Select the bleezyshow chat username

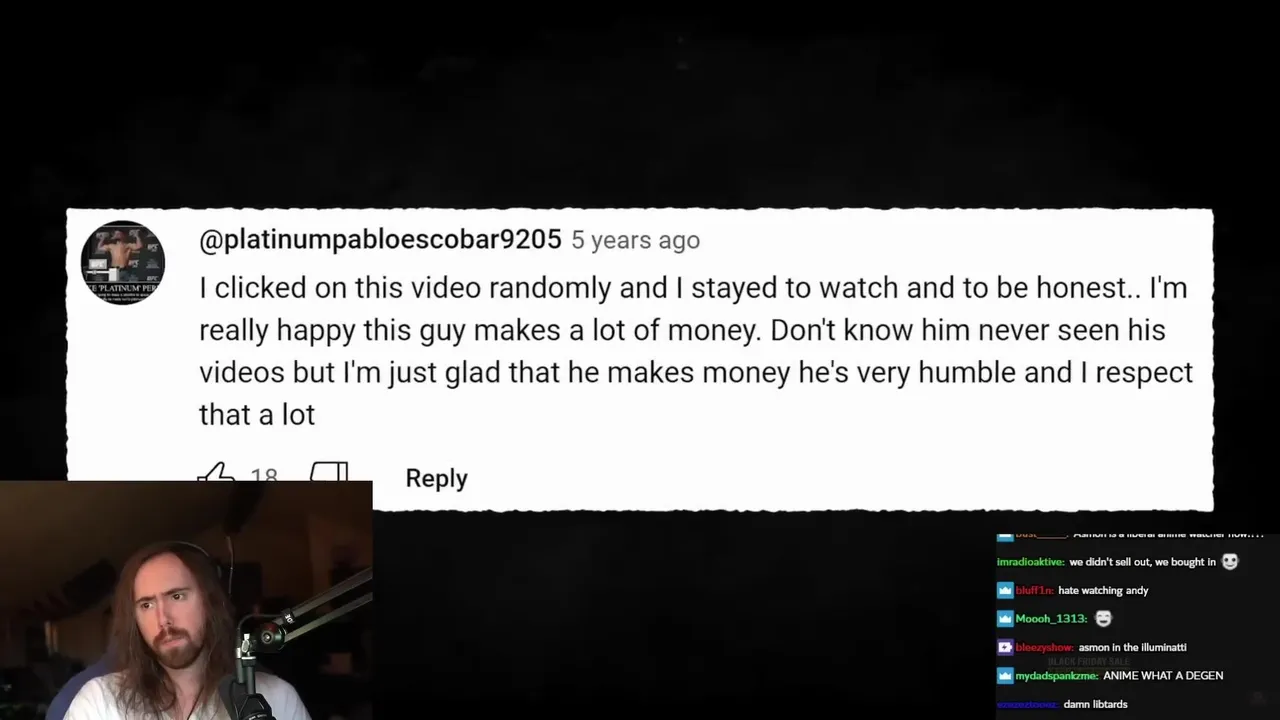[1045, 647]
